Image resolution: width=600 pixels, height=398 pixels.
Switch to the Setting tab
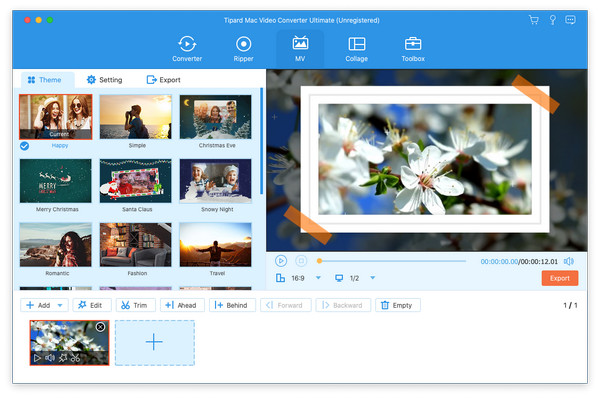104,80
